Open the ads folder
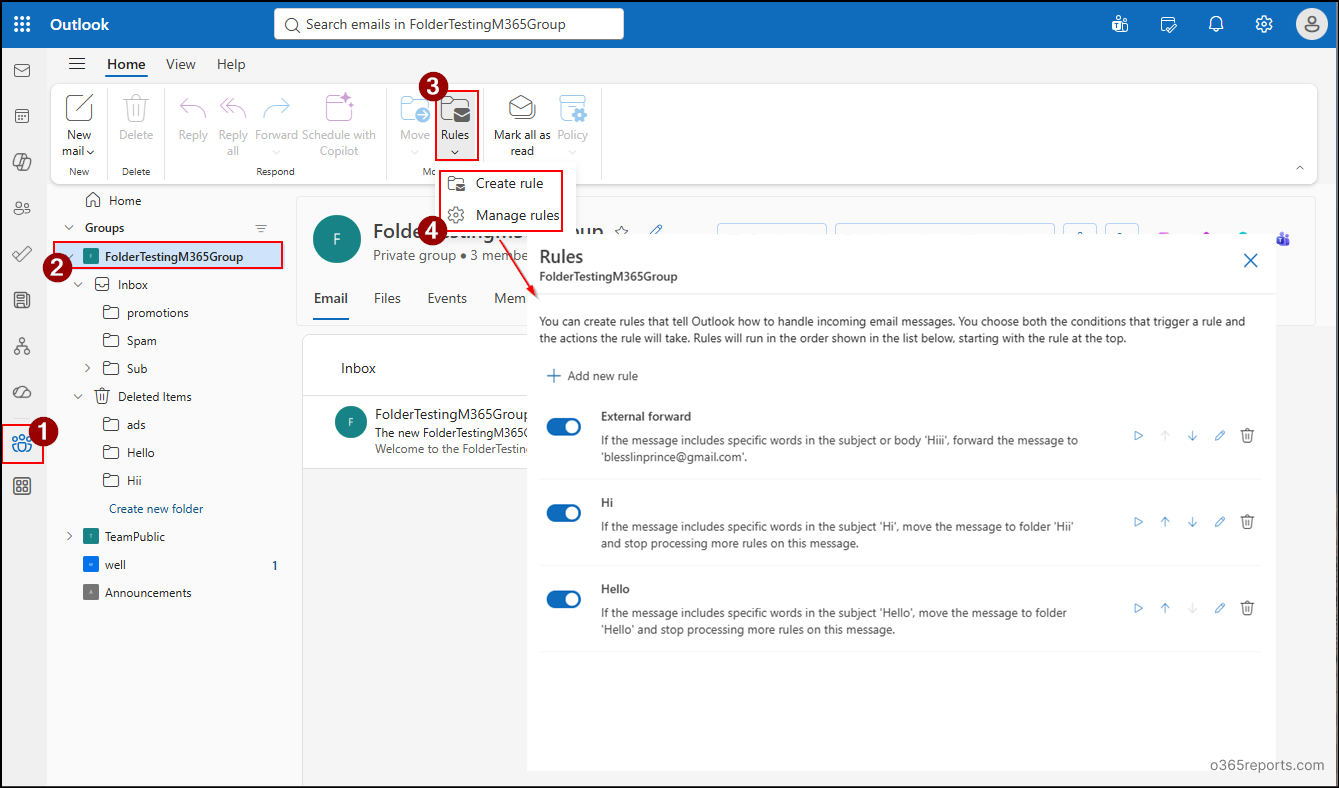 click(x=136, y=425)
